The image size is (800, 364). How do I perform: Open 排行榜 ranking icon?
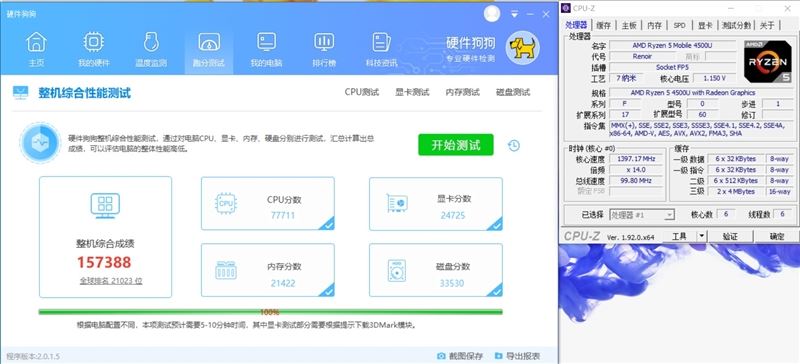point(324,42)
